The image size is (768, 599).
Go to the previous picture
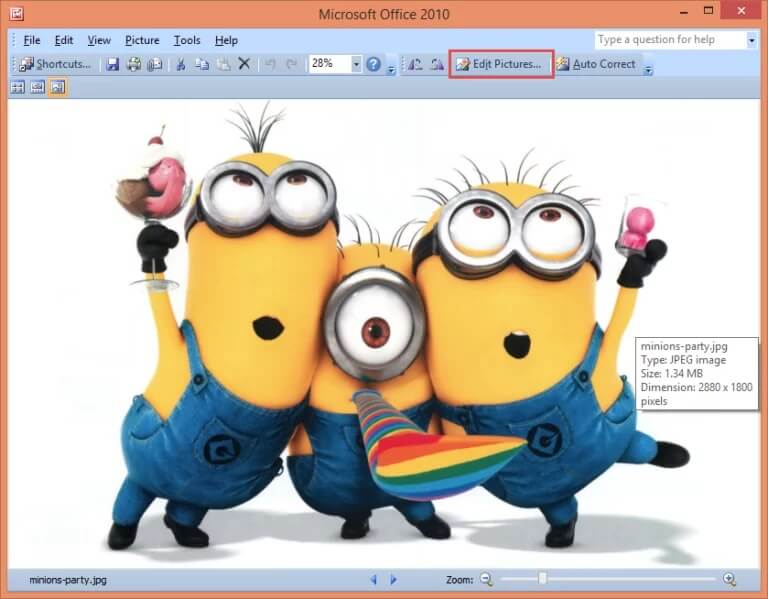374,579
